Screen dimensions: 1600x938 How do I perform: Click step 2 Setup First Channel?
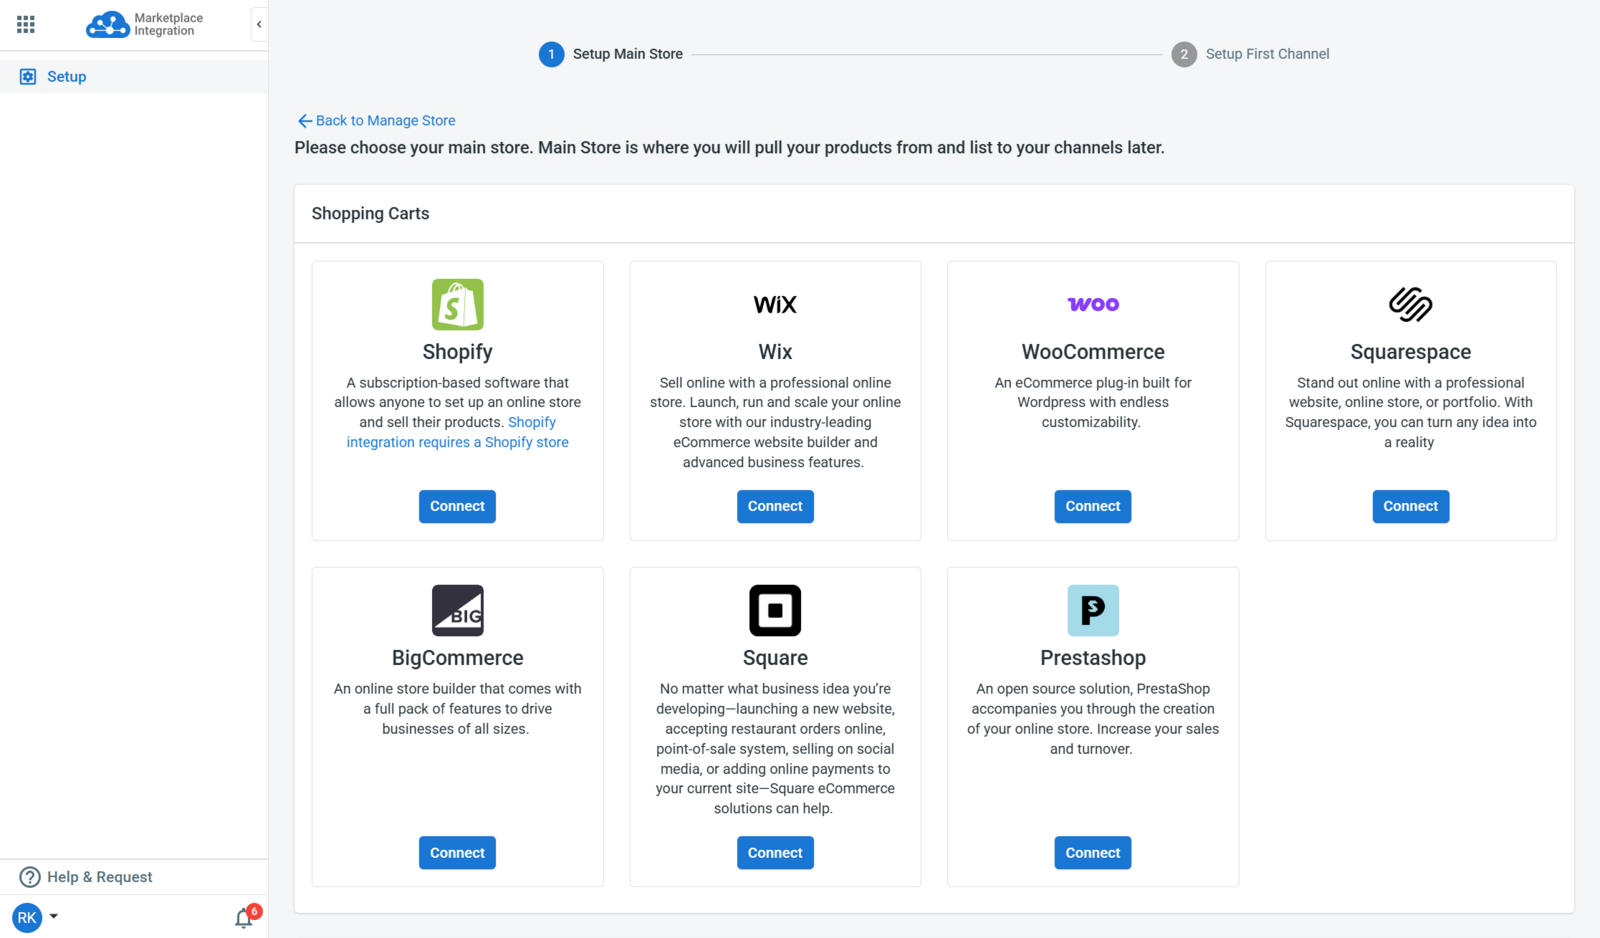tap(1250, 54)
